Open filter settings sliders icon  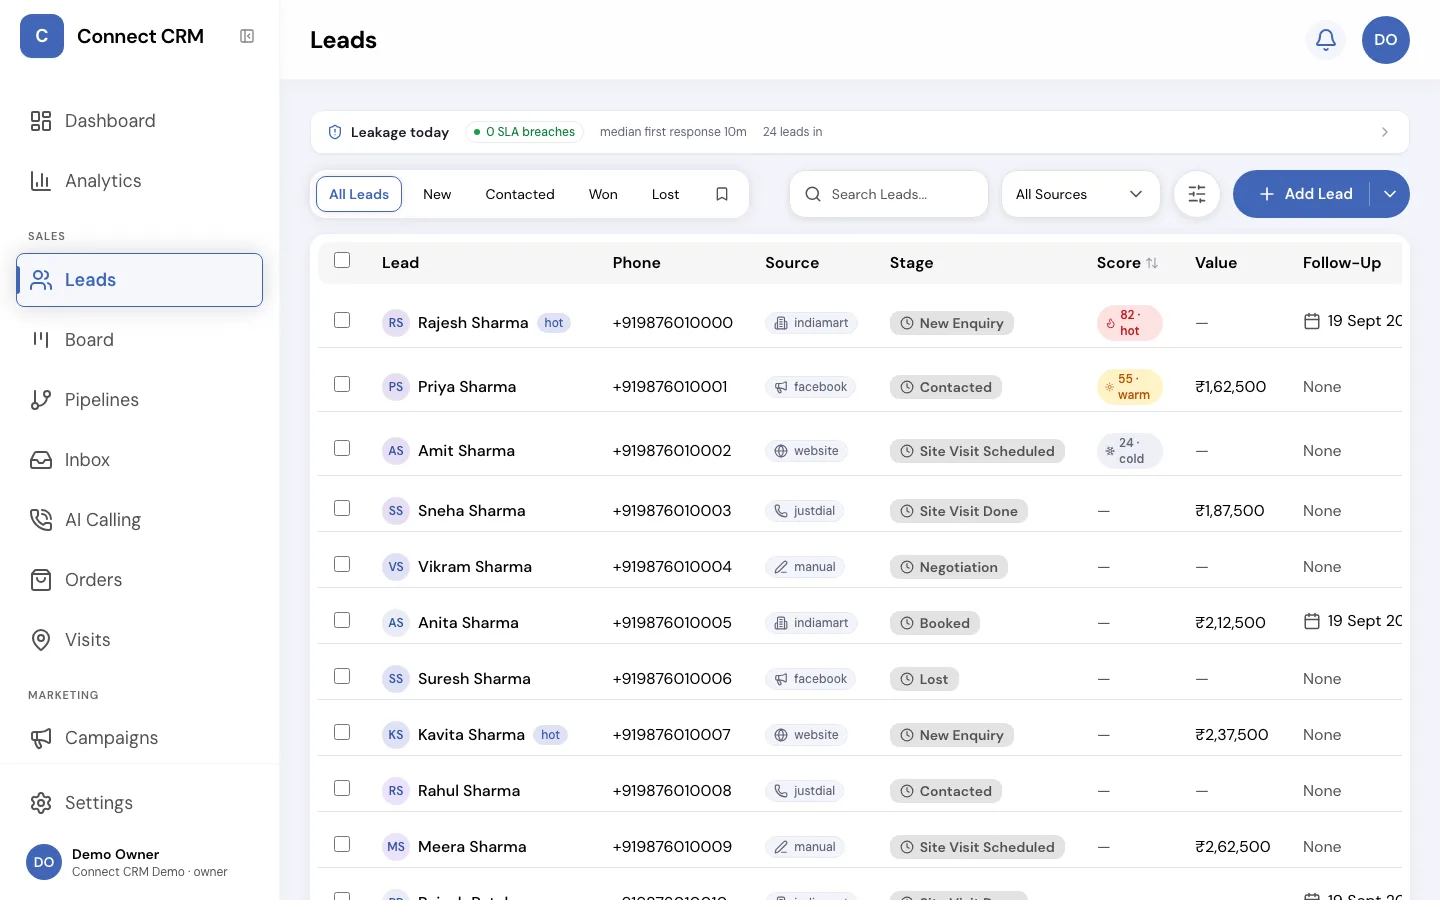pyautogui.click(x=1197, y=194)
